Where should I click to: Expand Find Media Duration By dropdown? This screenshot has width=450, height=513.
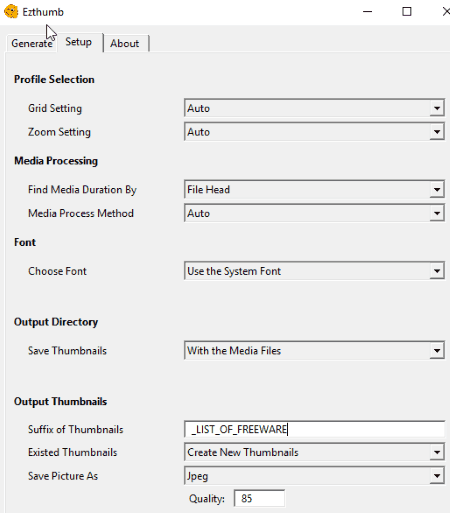(x=437, y=190)
